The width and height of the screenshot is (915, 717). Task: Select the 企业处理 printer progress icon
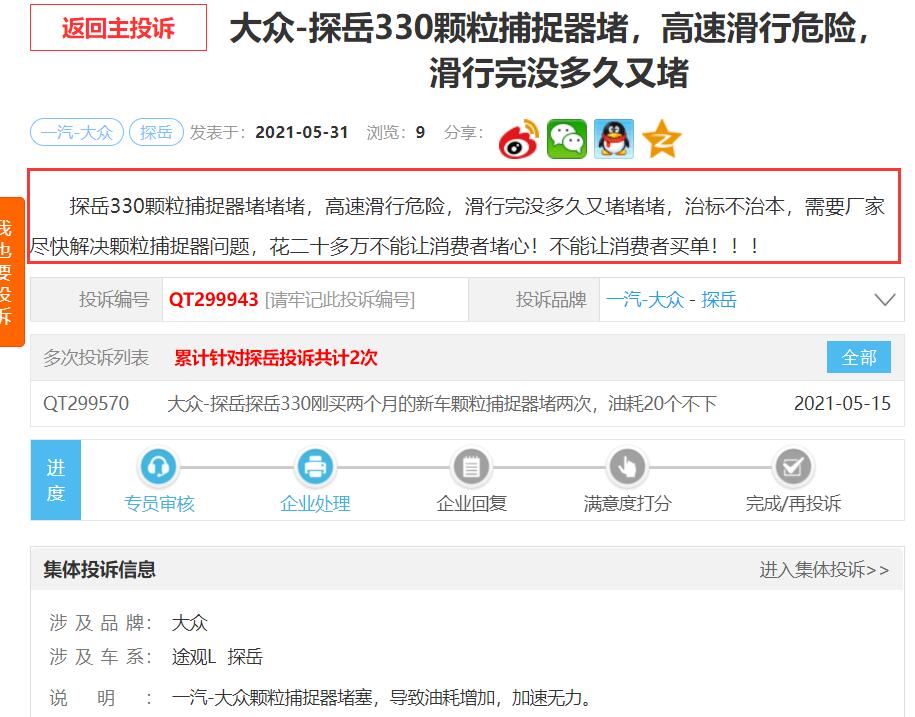[x=315, y=467]
